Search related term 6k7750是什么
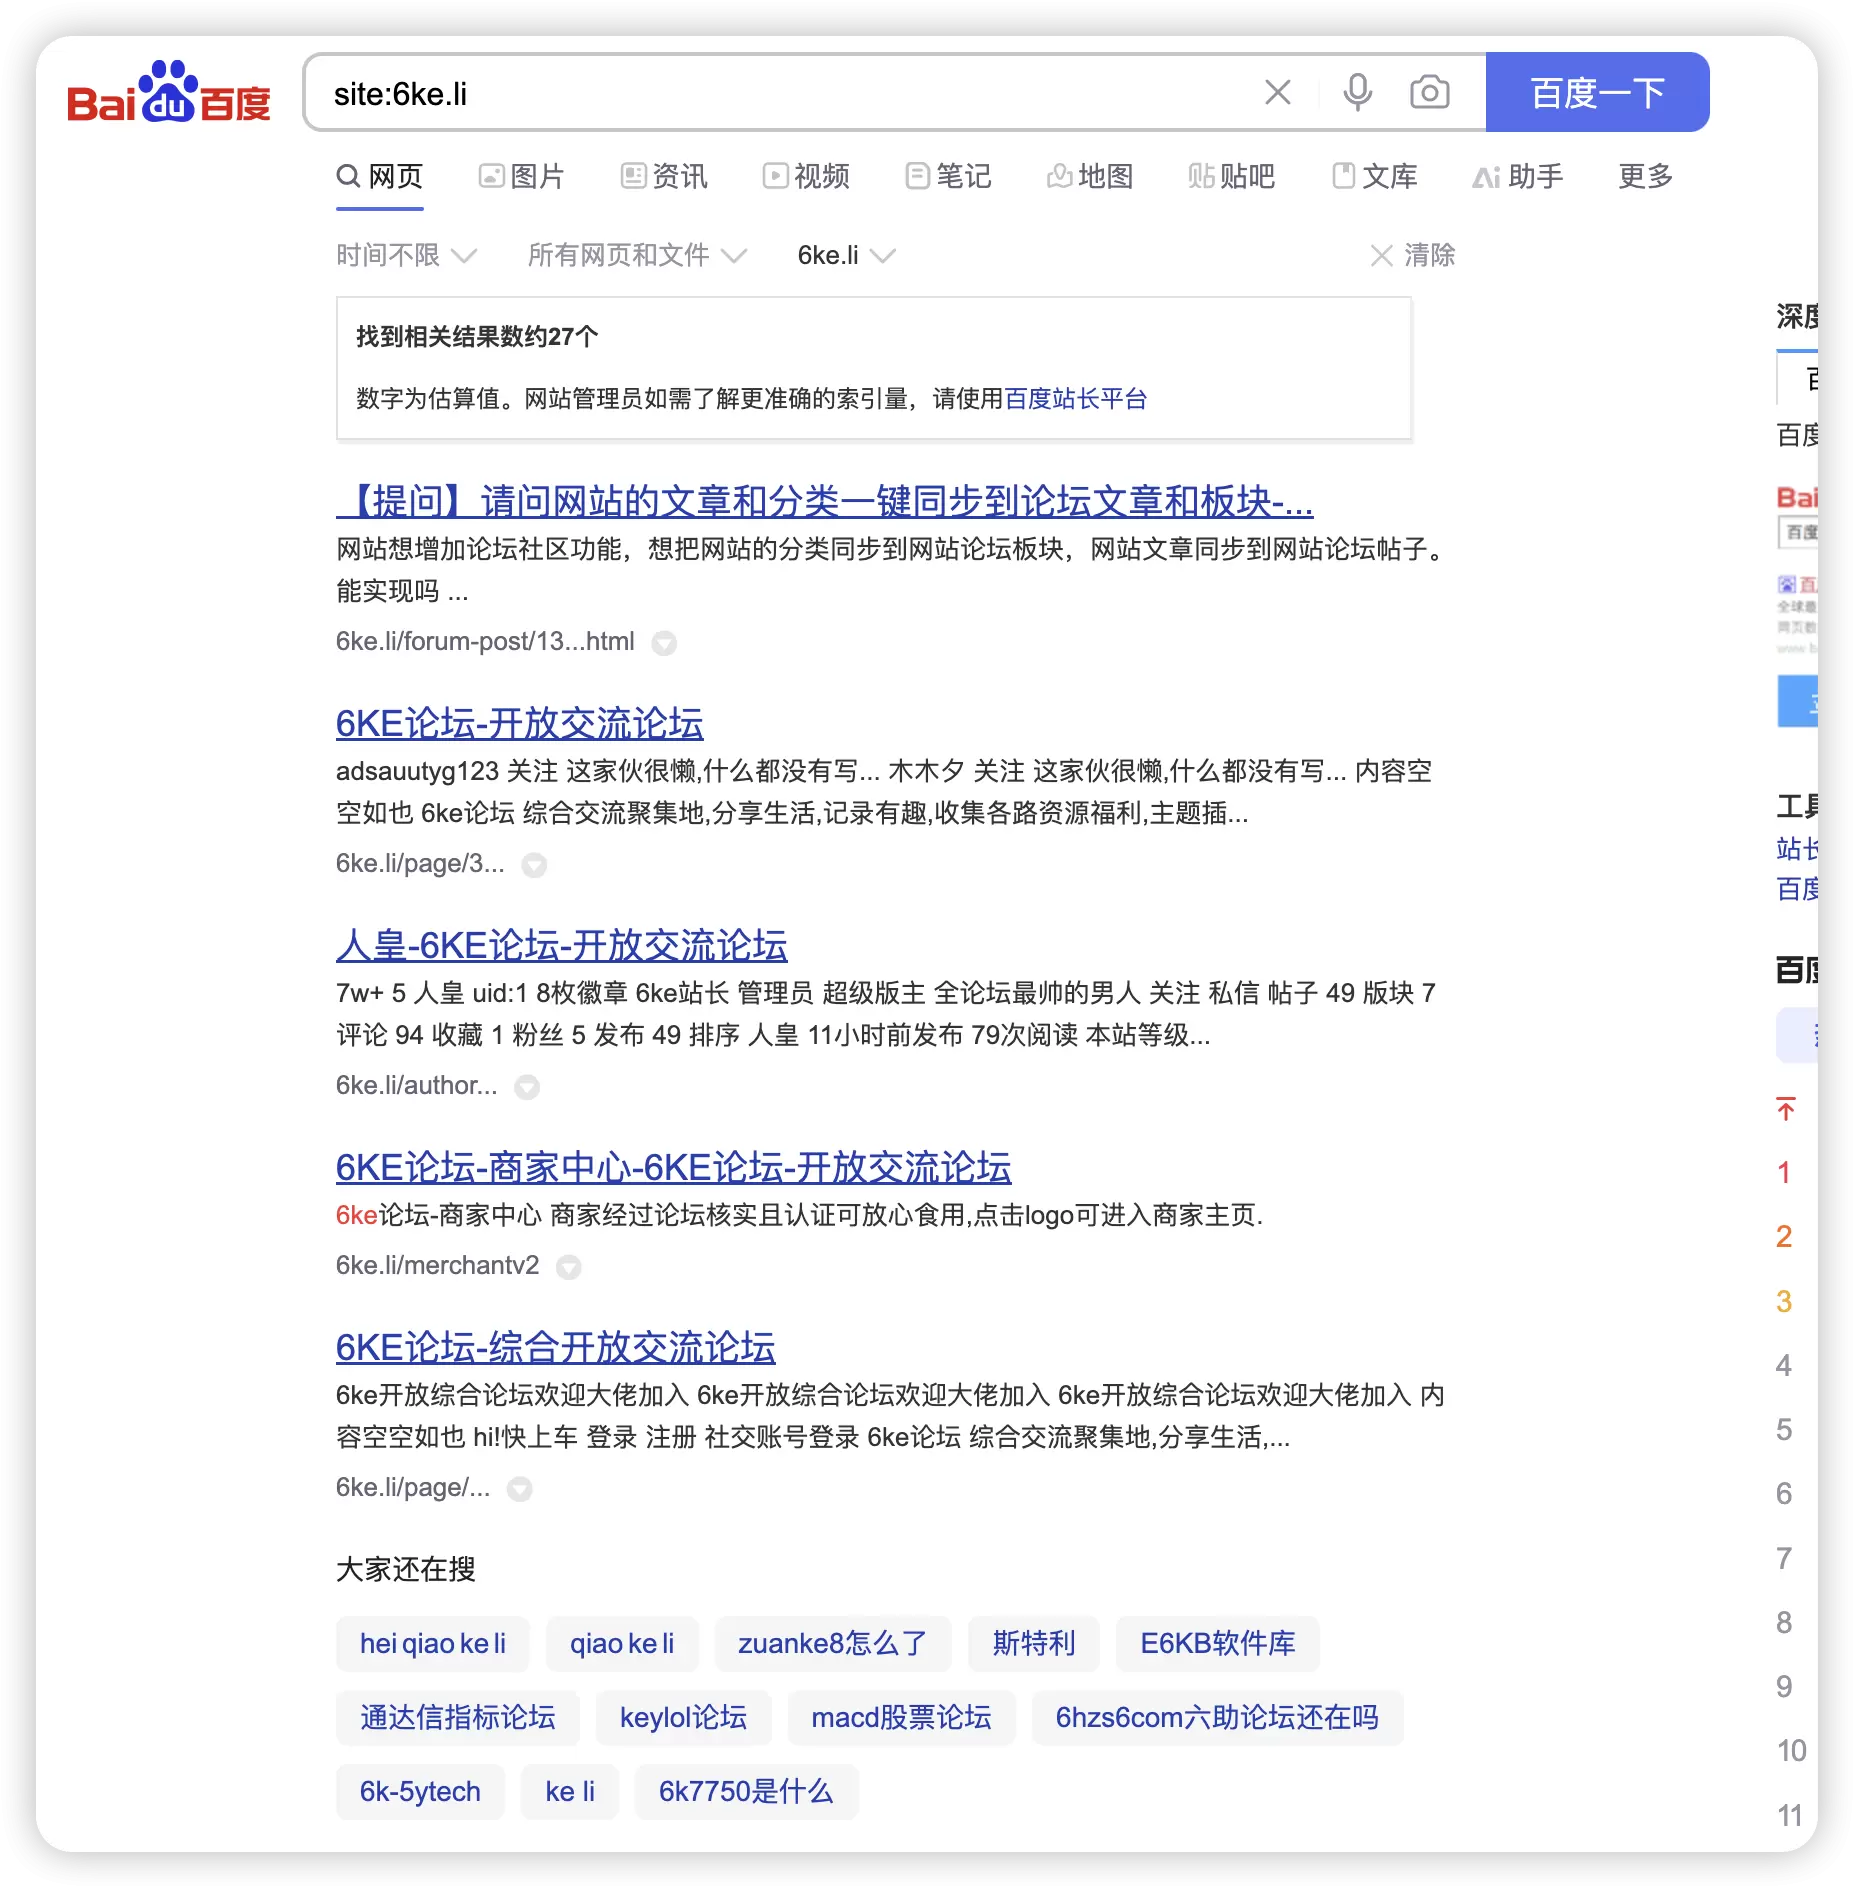This screenshot has width=1854, height=1888. [747, 1792]
